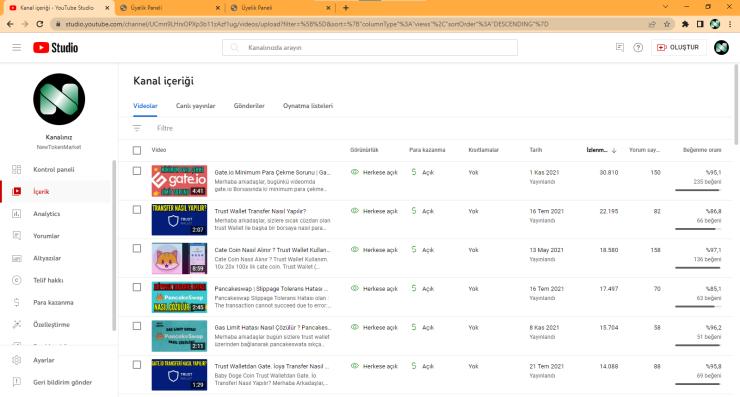This screenshot has width=740, height=397.
Task: Select the Gas Limit Hatası video checkbox
Action: click(x=137, y=326)
